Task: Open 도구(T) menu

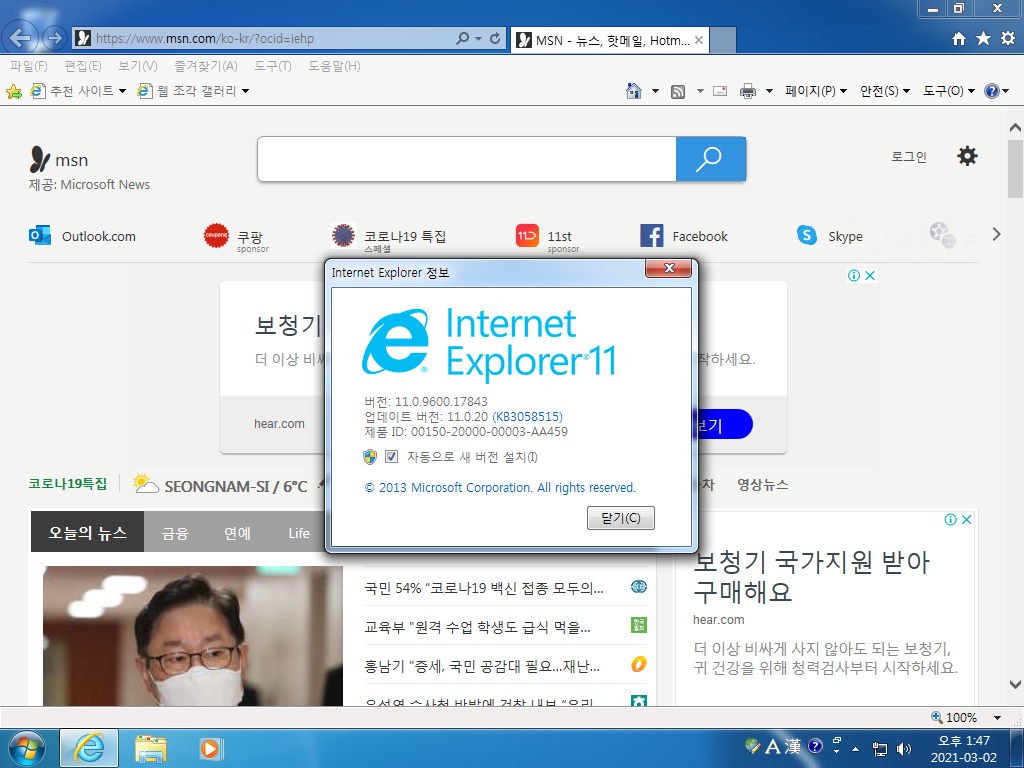Action: [272, 66]
